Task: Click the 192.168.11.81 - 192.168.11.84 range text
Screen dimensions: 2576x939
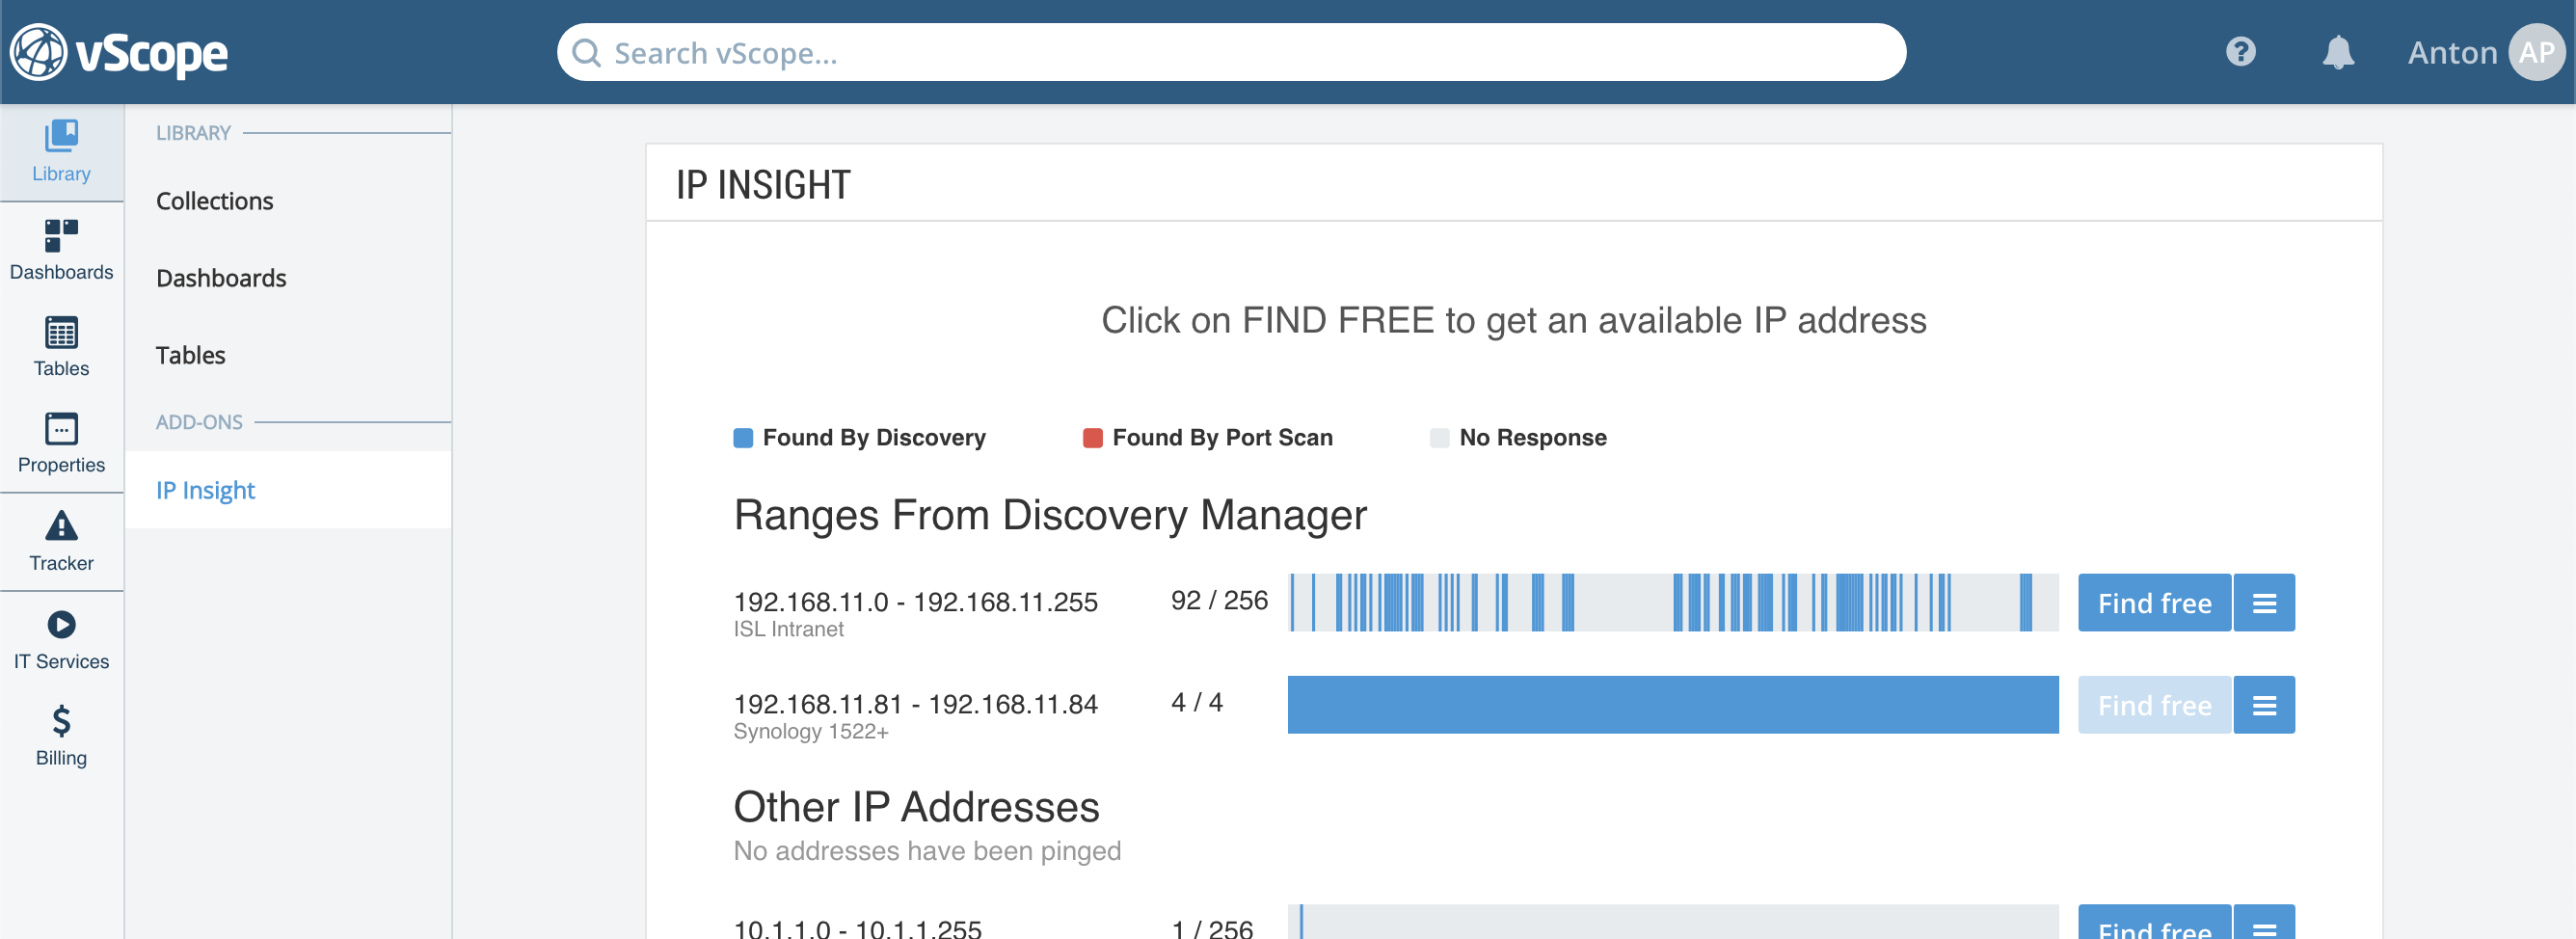Action: (x=915, y=704)
